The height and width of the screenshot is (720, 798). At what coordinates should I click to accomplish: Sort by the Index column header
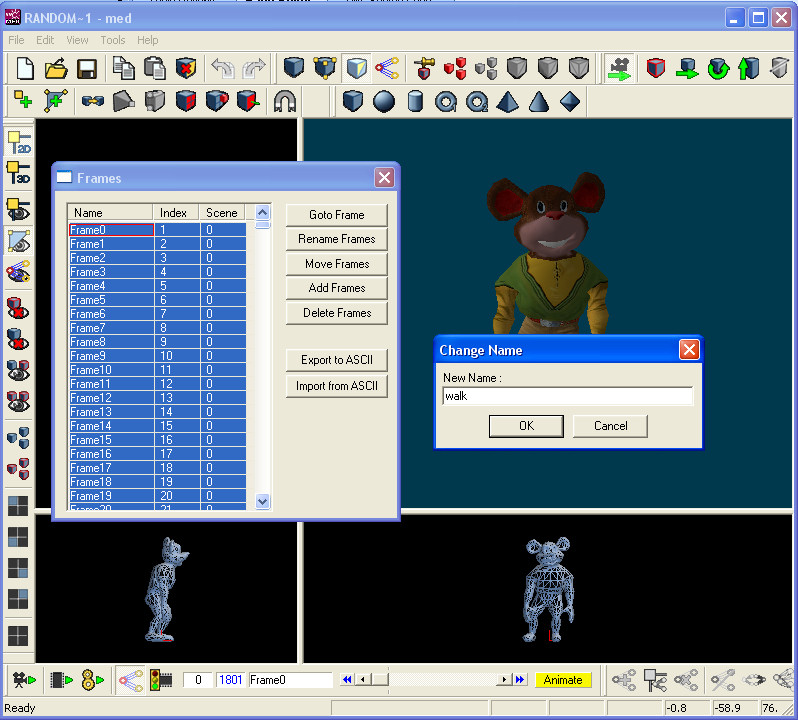[176, 213]
